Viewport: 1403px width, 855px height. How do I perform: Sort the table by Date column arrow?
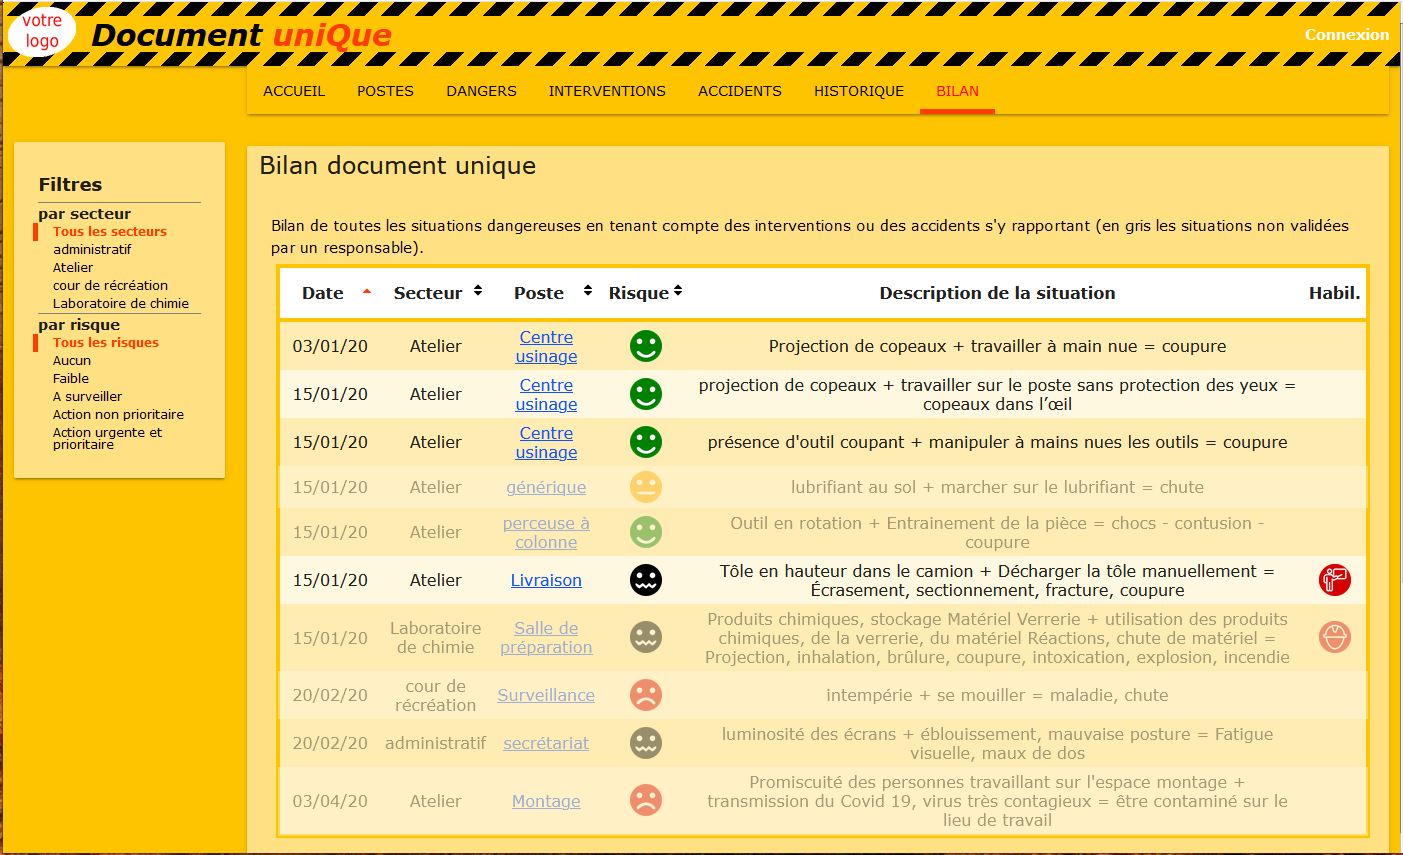(367, 292)
